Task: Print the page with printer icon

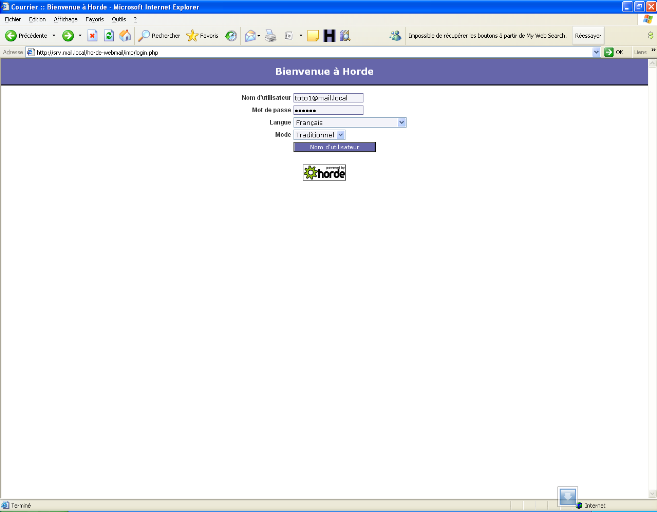Action: (x=271, y=36)
